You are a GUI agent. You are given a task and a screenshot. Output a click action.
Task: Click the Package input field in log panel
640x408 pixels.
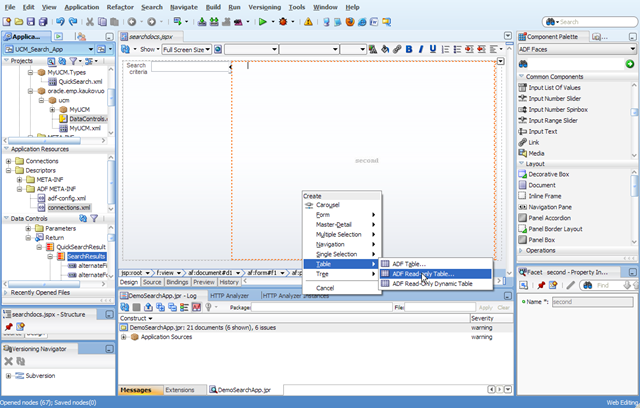322,307
